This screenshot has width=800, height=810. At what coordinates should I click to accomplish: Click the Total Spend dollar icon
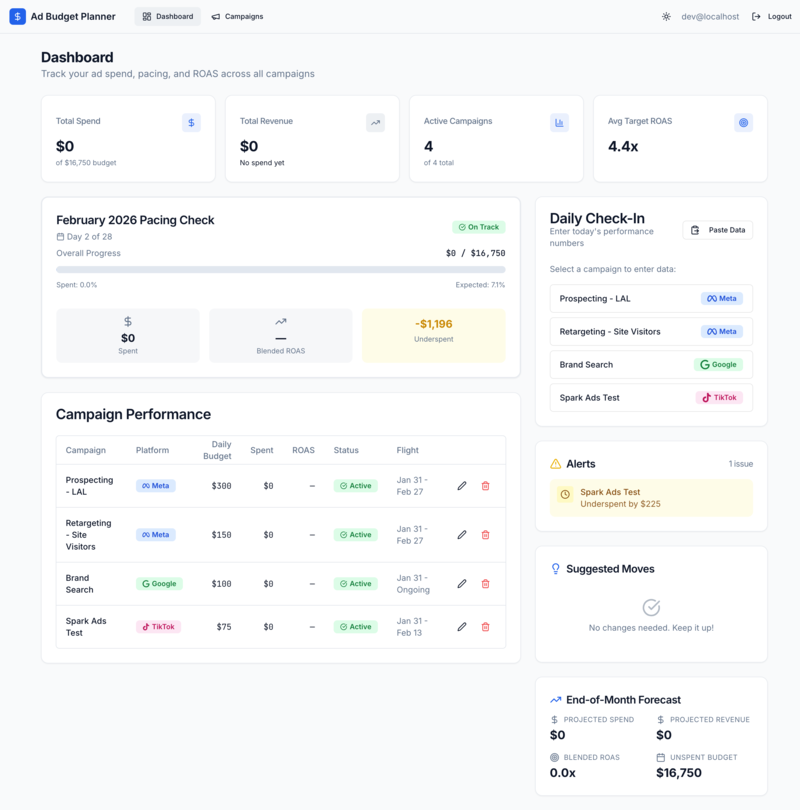(191, 123)
